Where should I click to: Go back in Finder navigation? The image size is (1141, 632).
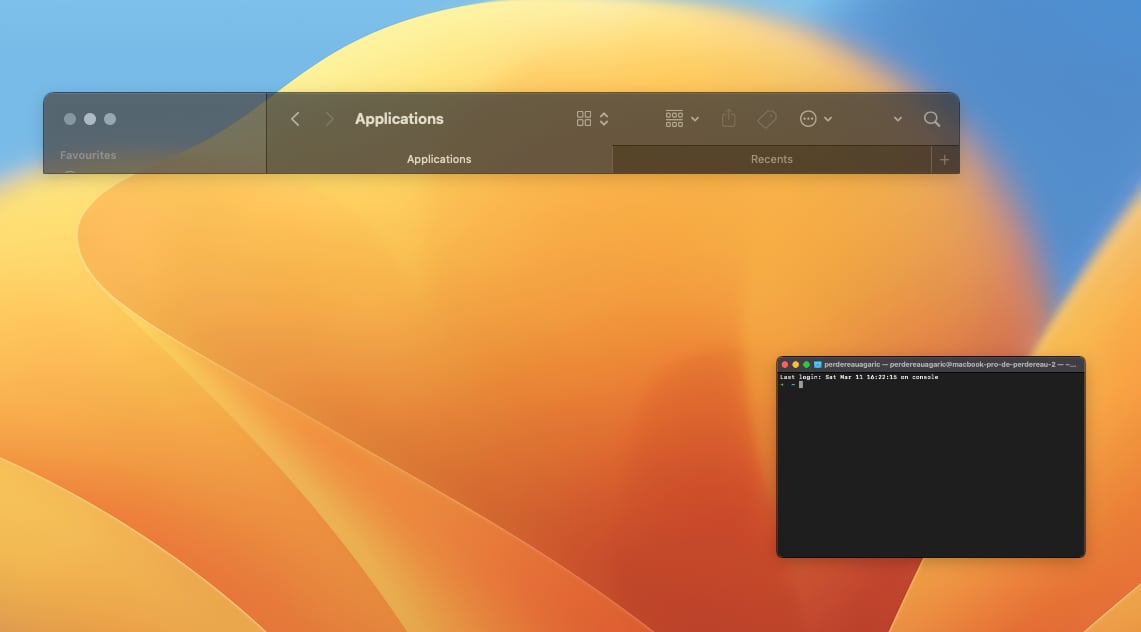295,119
